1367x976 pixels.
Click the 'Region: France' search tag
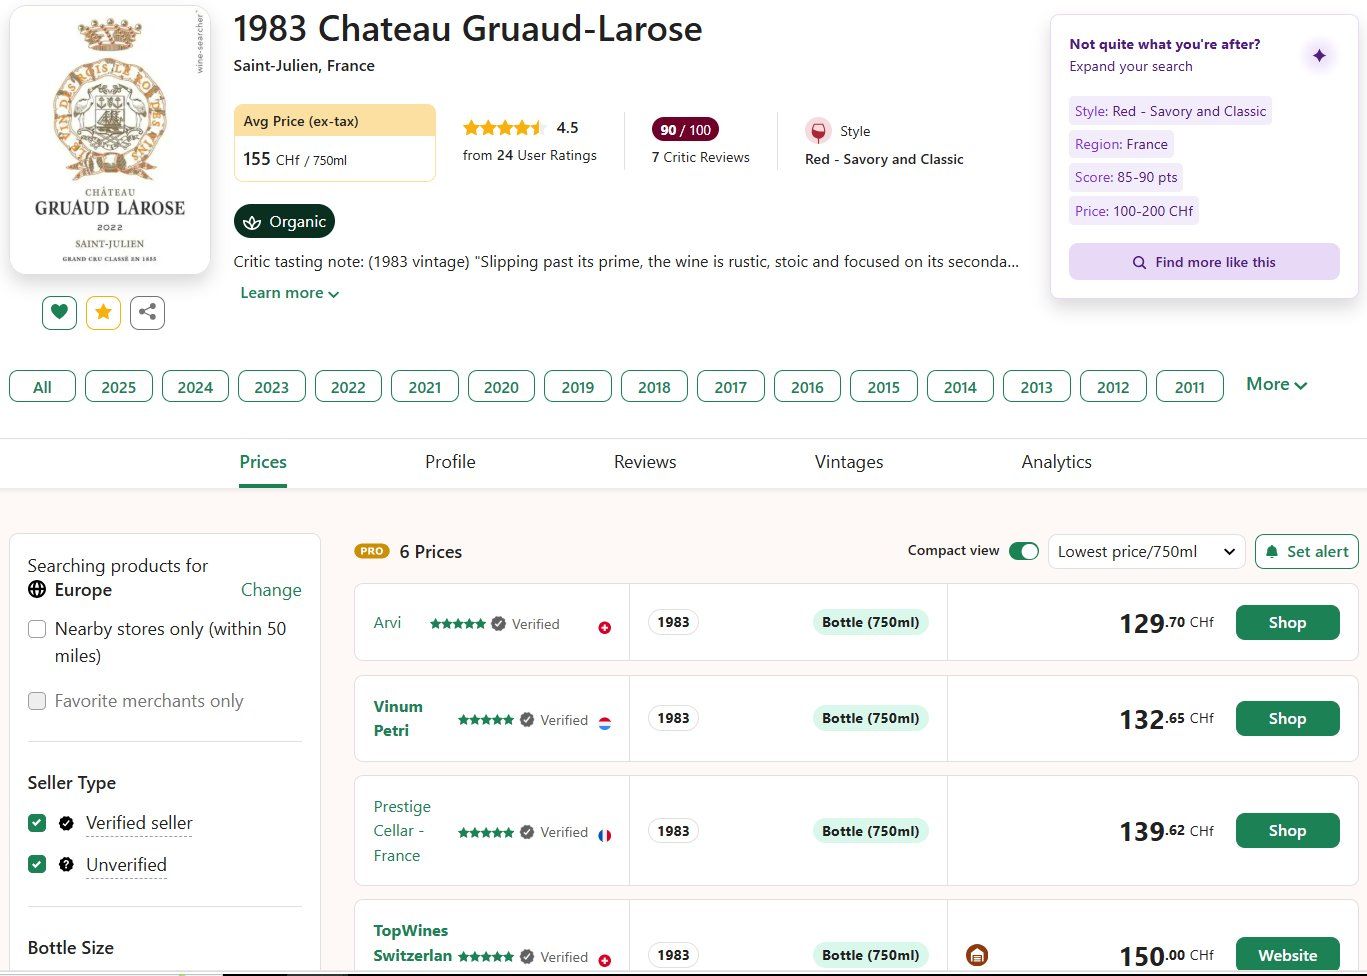click(x=1121, y=144)
